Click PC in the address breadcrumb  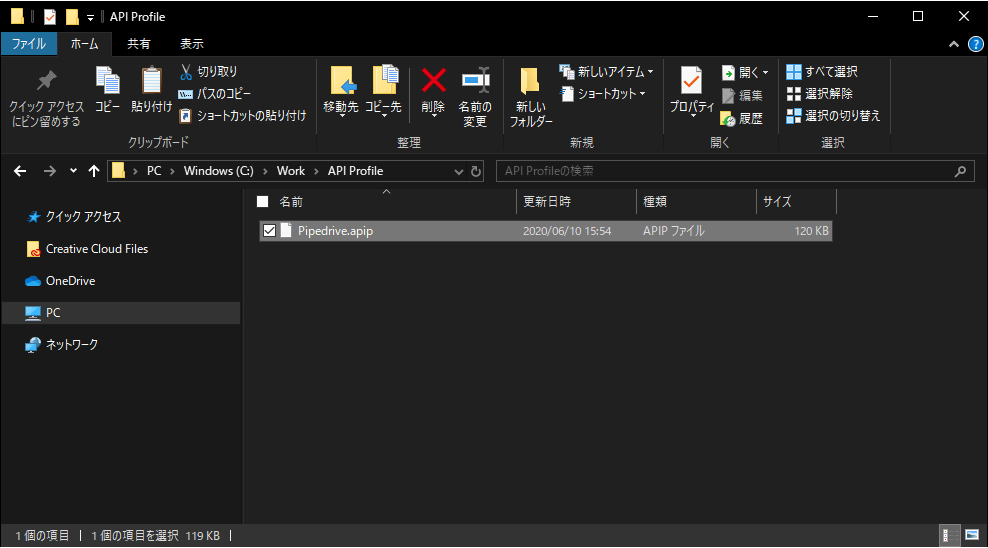154,171
